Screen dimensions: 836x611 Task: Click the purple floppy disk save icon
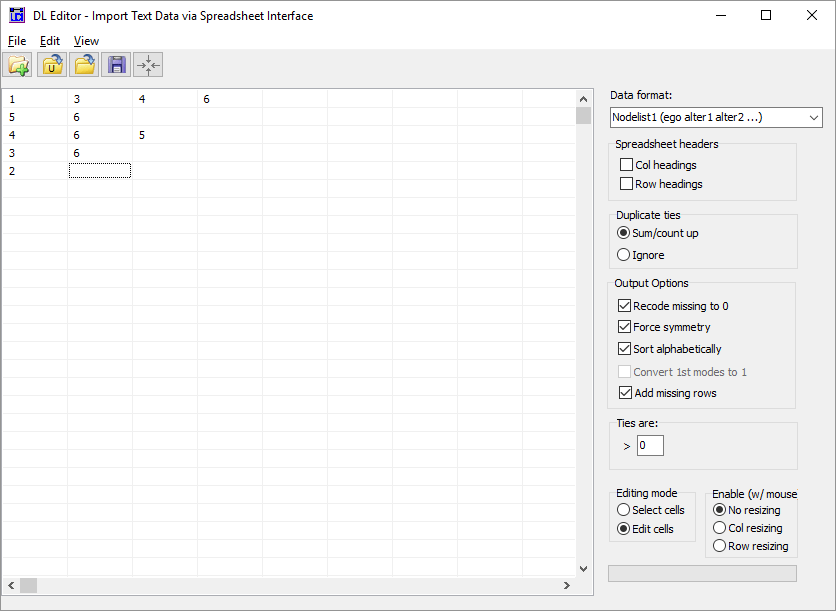pyautogui.click(x=116, y=66)
